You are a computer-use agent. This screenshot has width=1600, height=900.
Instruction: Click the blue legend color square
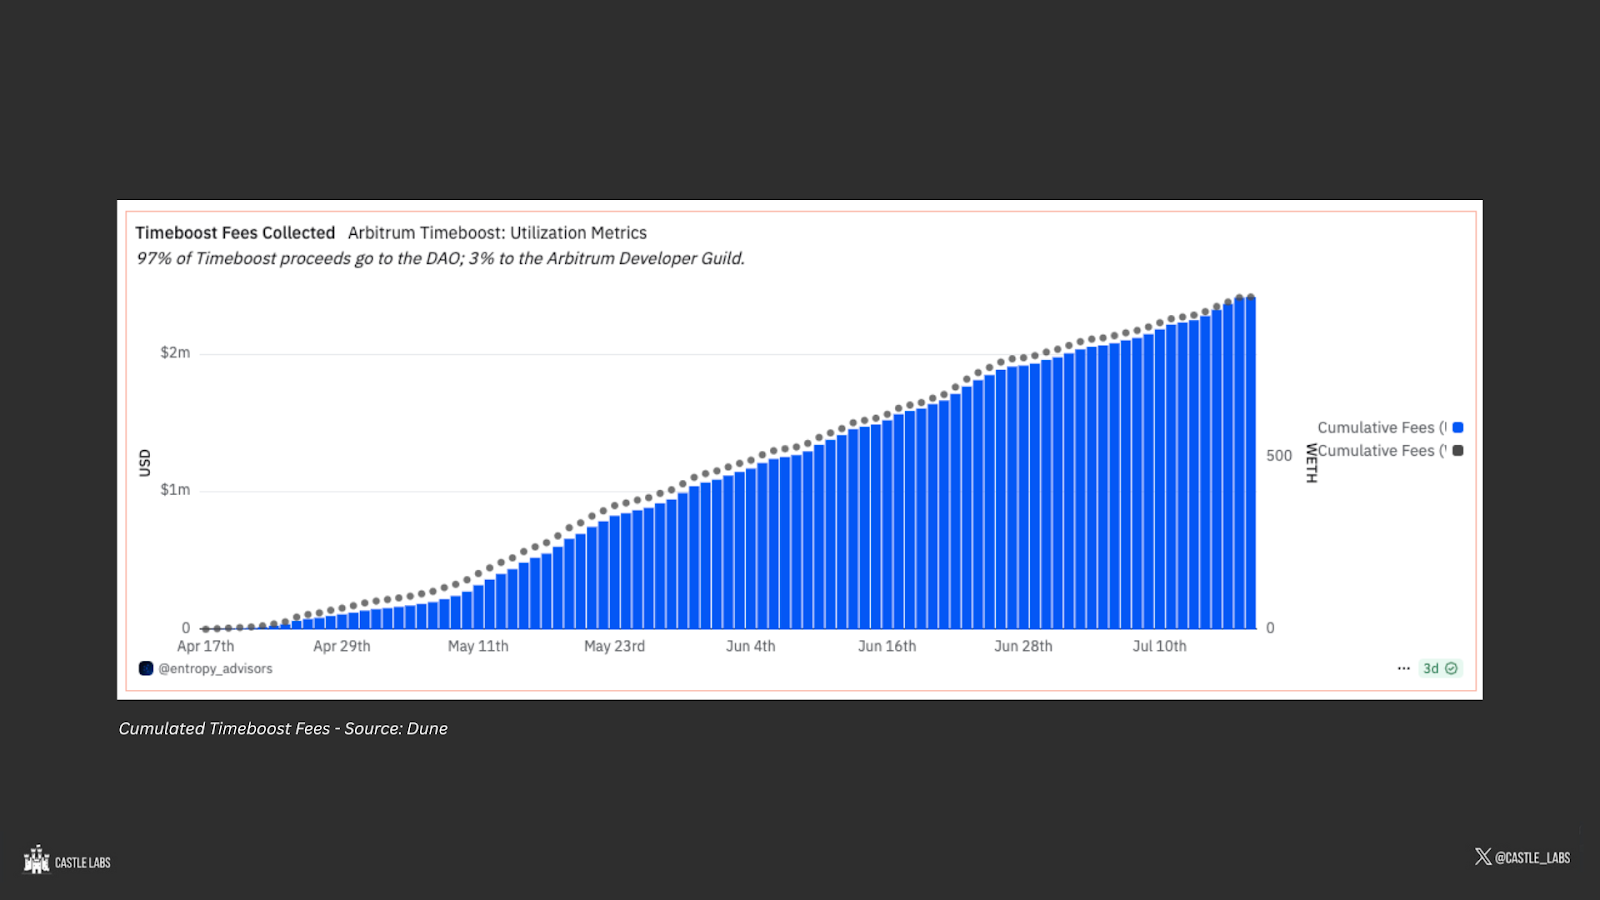[1458, 427]
